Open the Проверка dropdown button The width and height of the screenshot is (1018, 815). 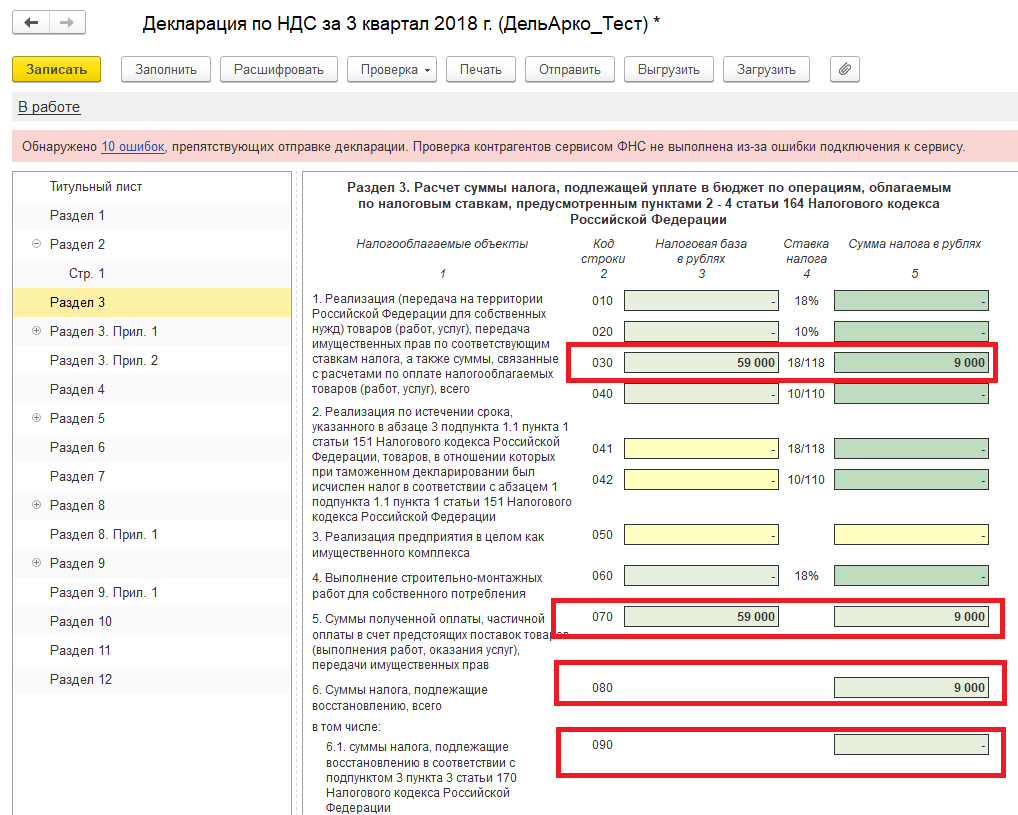point(392,69)
